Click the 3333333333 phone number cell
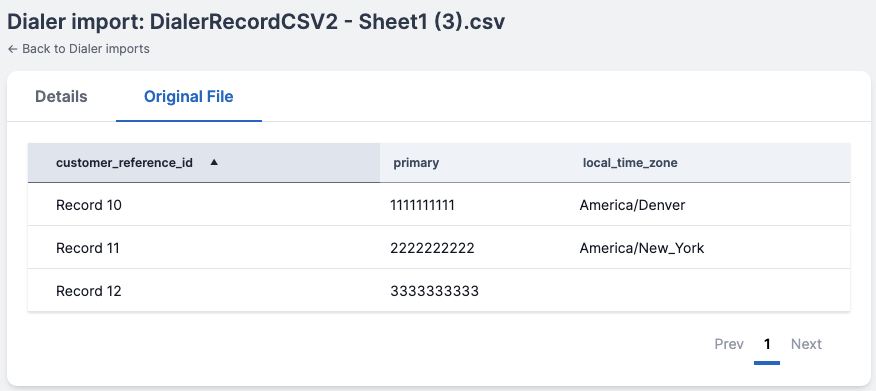 pyautogui.click(x=435, y=291)
